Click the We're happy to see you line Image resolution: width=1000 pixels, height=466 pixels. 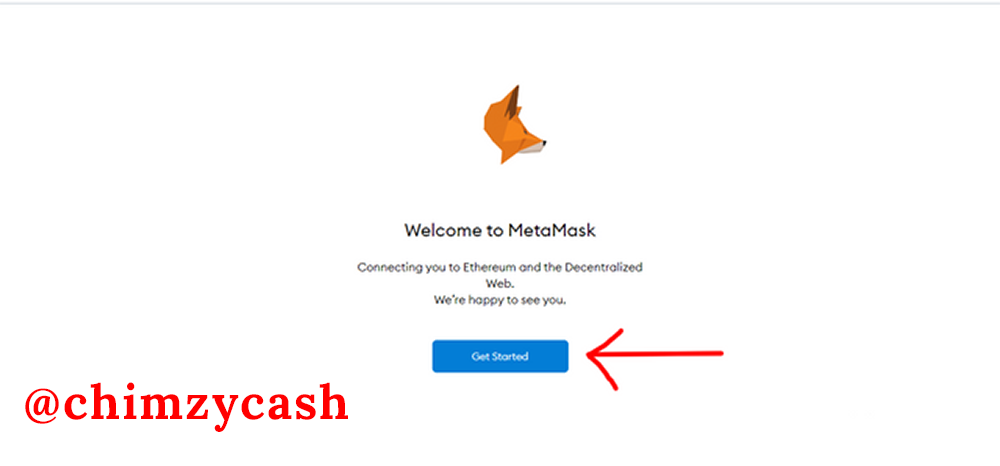tap(500, 300)
